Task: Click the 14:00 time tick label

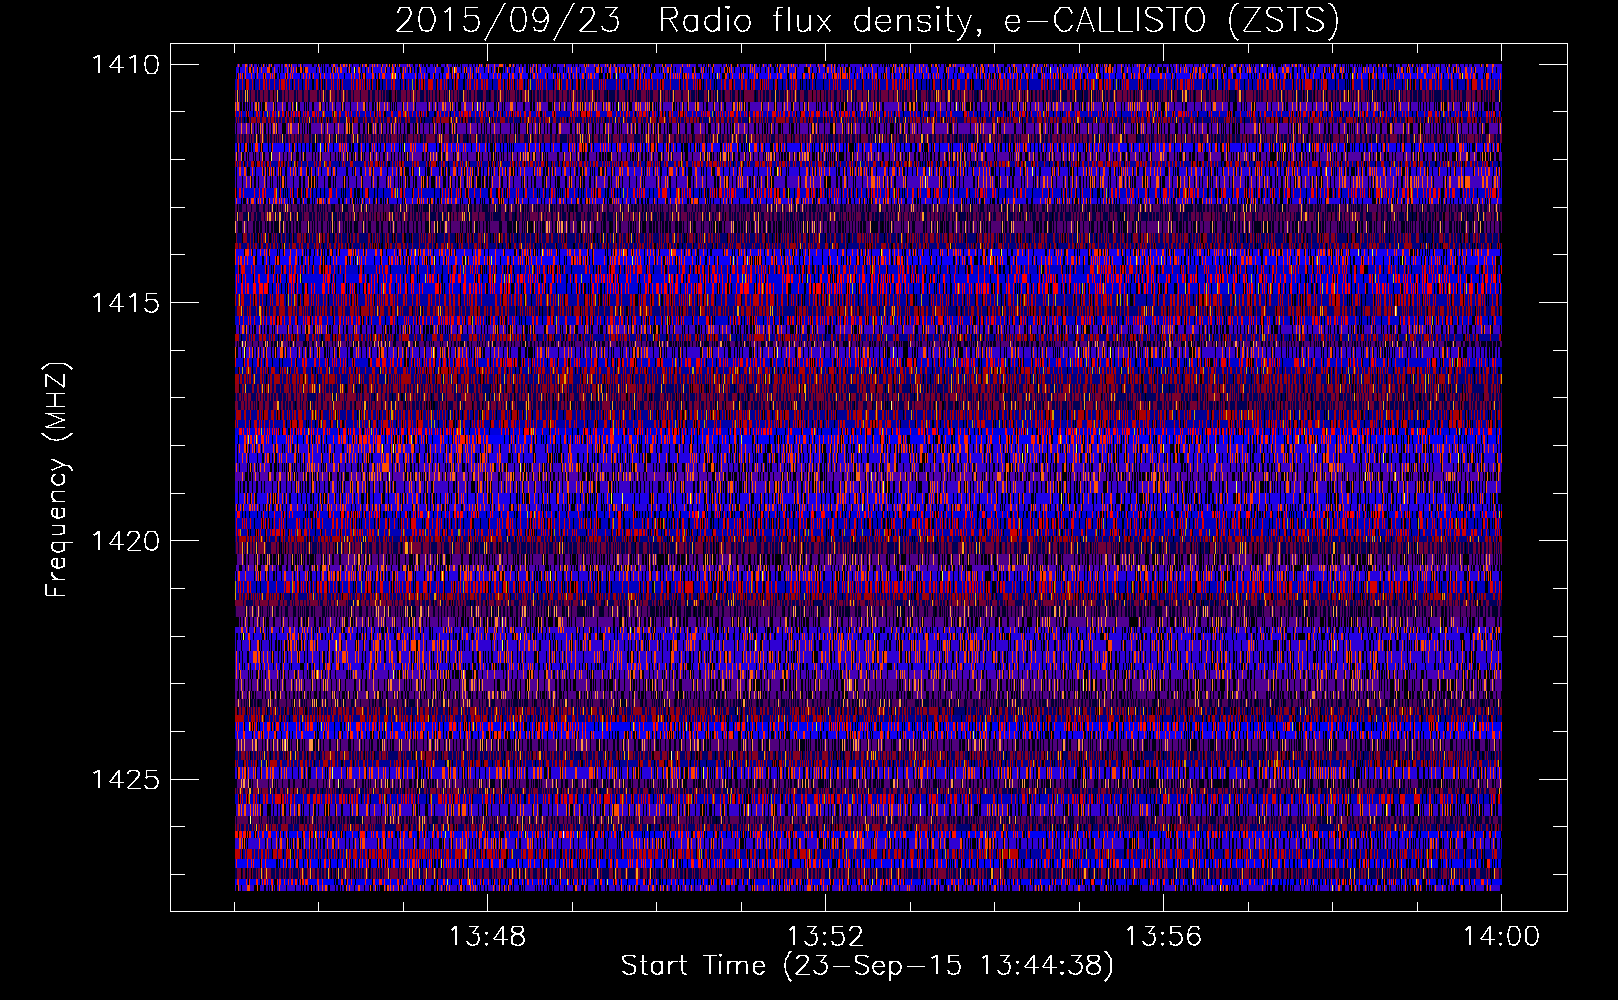Action: click(x=1501, y=937)
